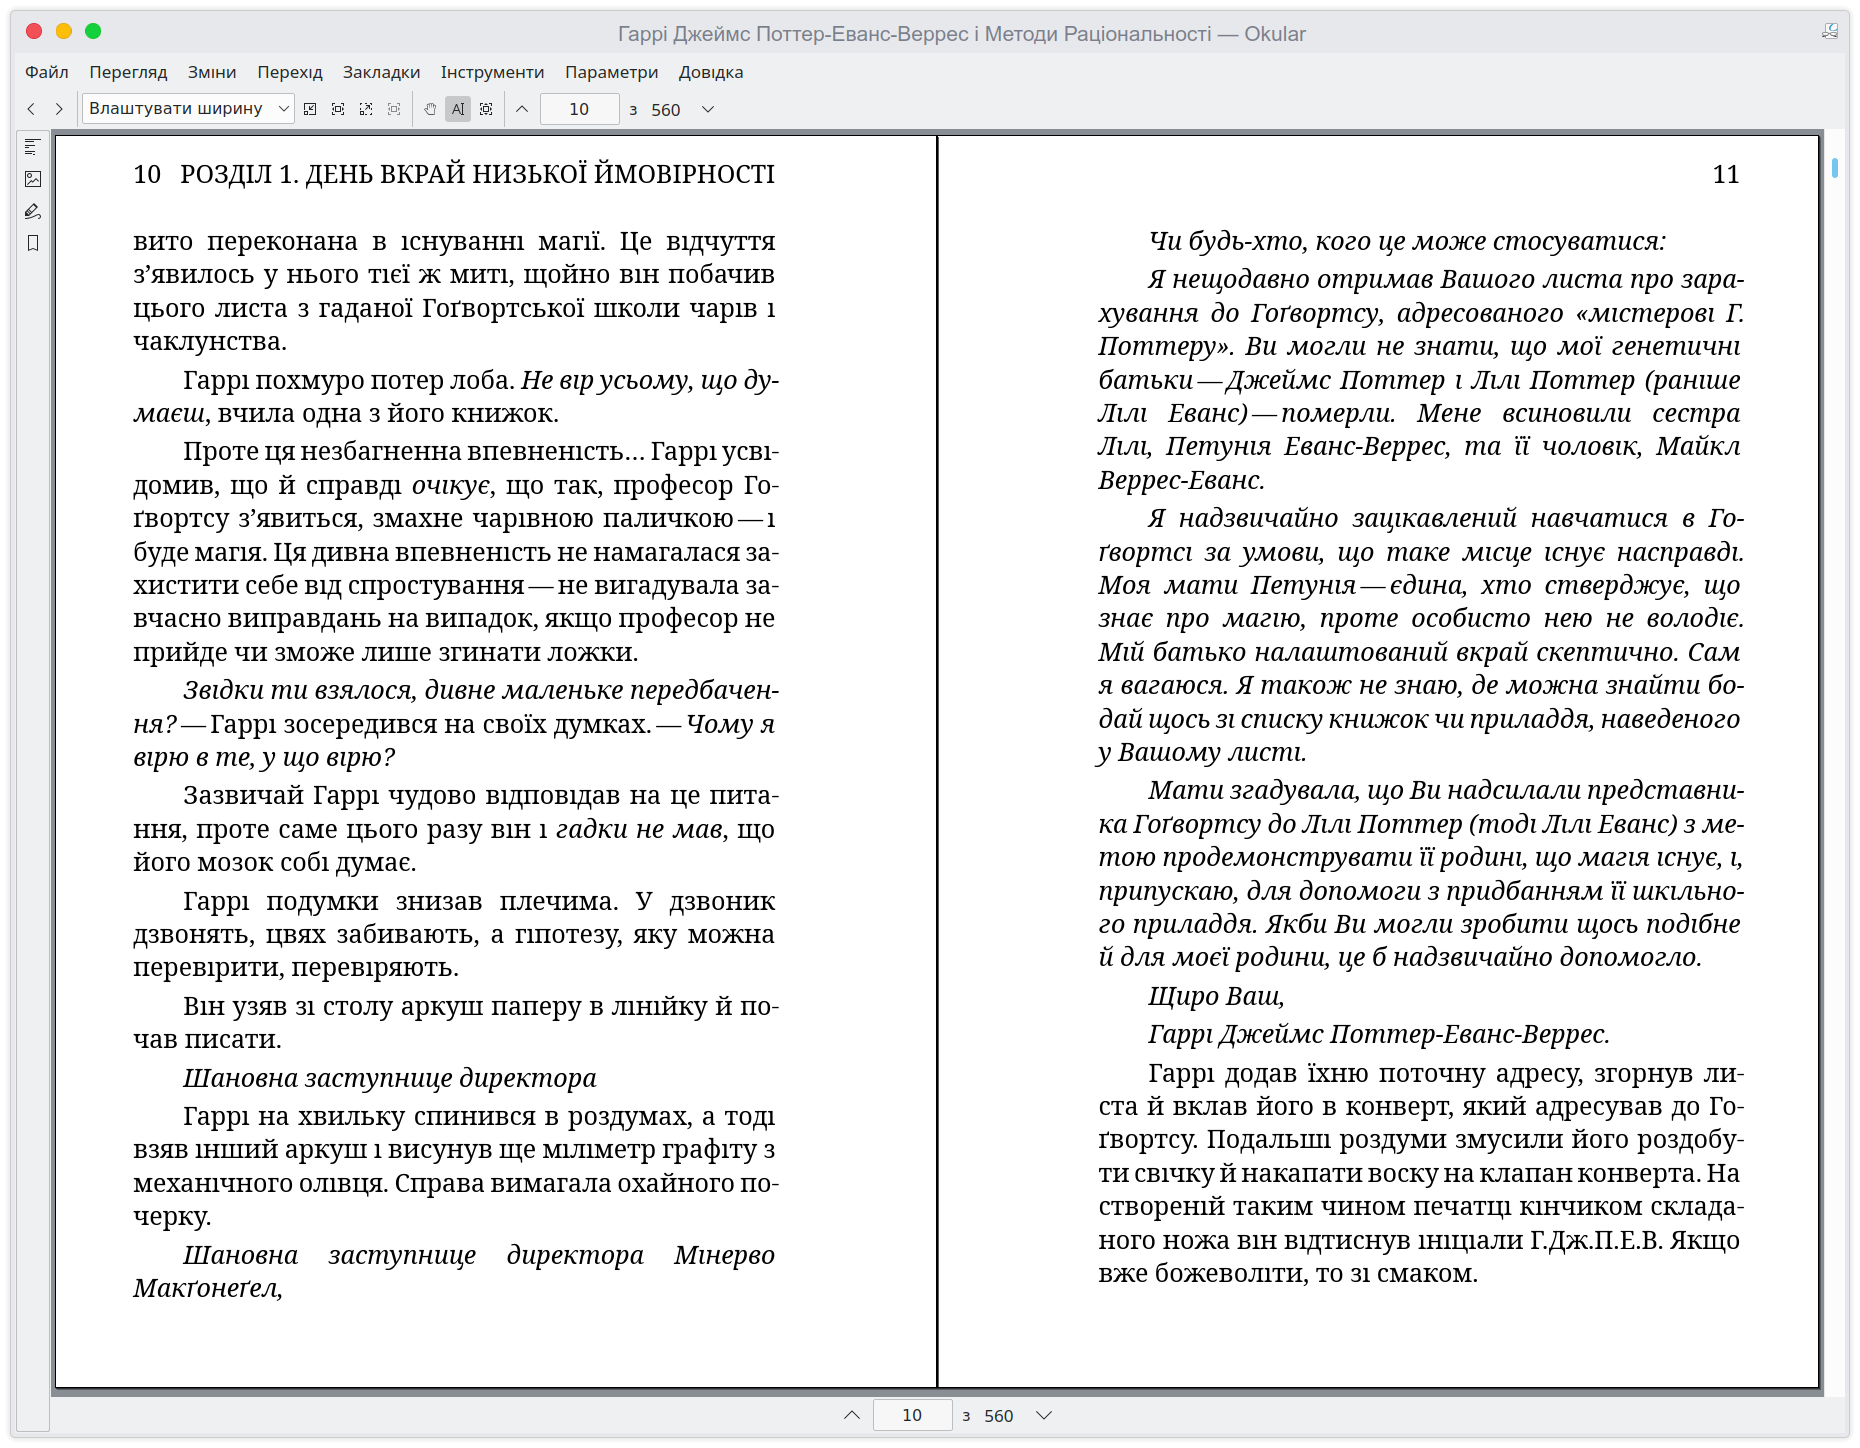This screenshot has height=1448, width=1860.
Task: Open the Contents sidebar panel
Action: 33,147
